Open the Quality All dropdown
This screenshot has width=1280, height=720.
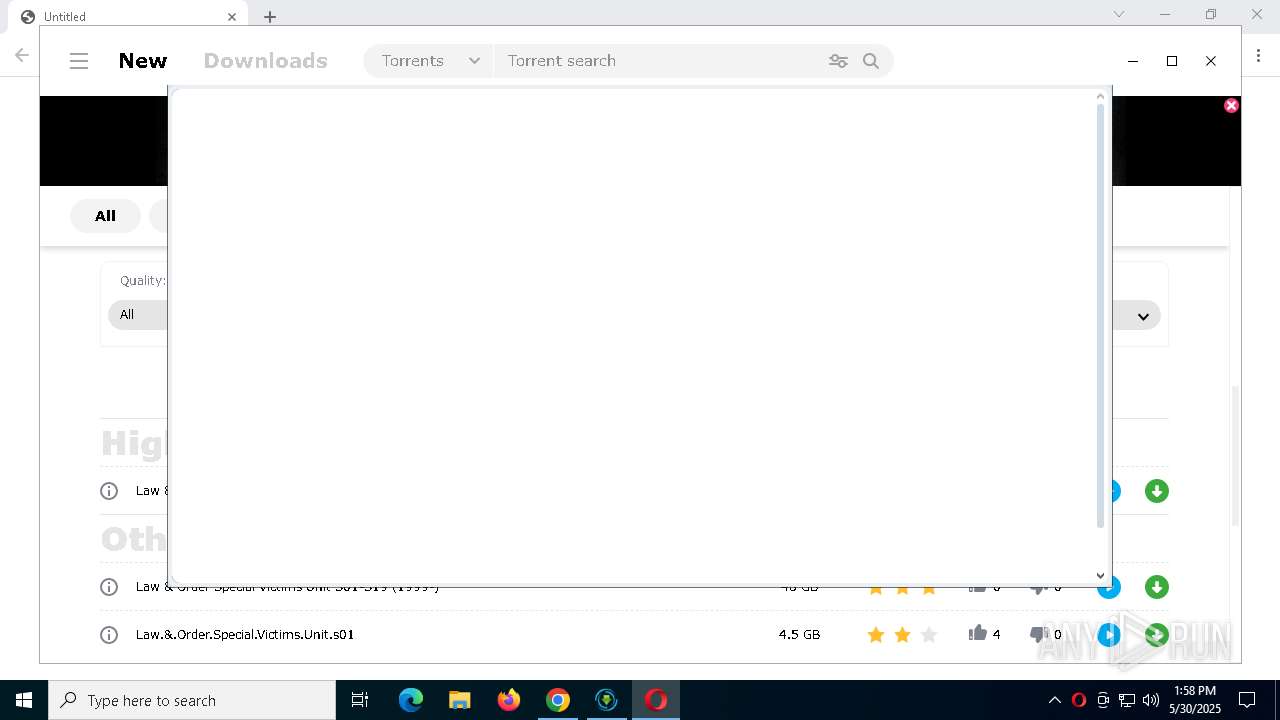click(136, 314)
